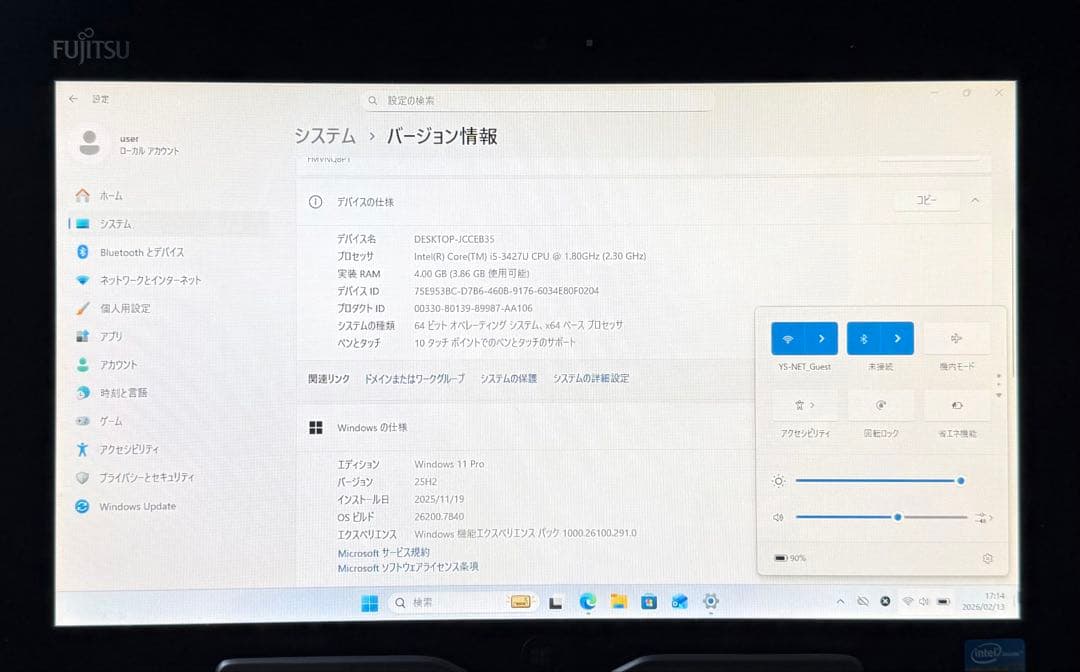Image resolution: width=1080 pixels, height=672 pixels.
Task: Open the settings gear in quick settings panel
Action: click(988, 558)
